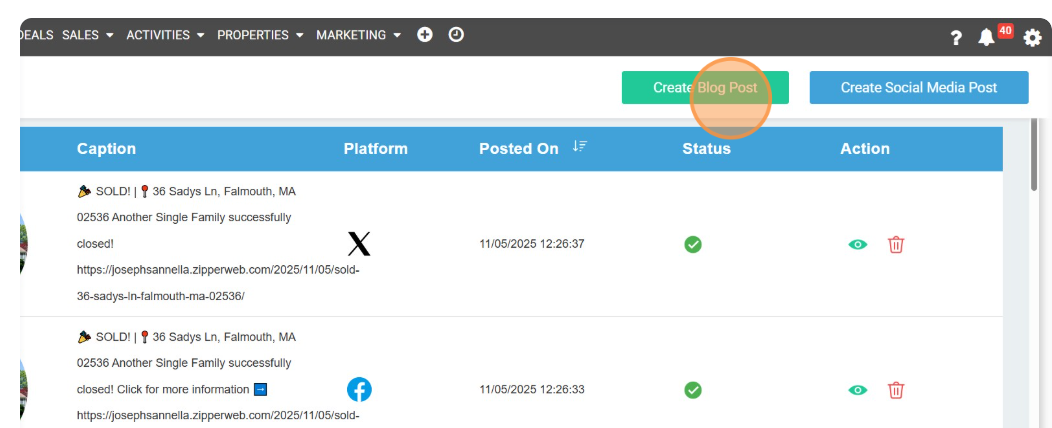Expand the Activities dropdown menu
Viewport: 1052px width, 428px height.
tap(165, 35)
